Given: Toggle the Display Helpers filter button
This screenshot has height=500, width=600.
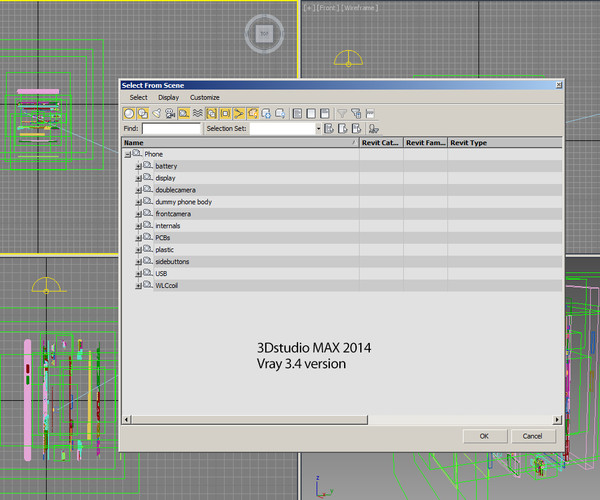Looking at the screenshot, I should click(x=184, y=113).
